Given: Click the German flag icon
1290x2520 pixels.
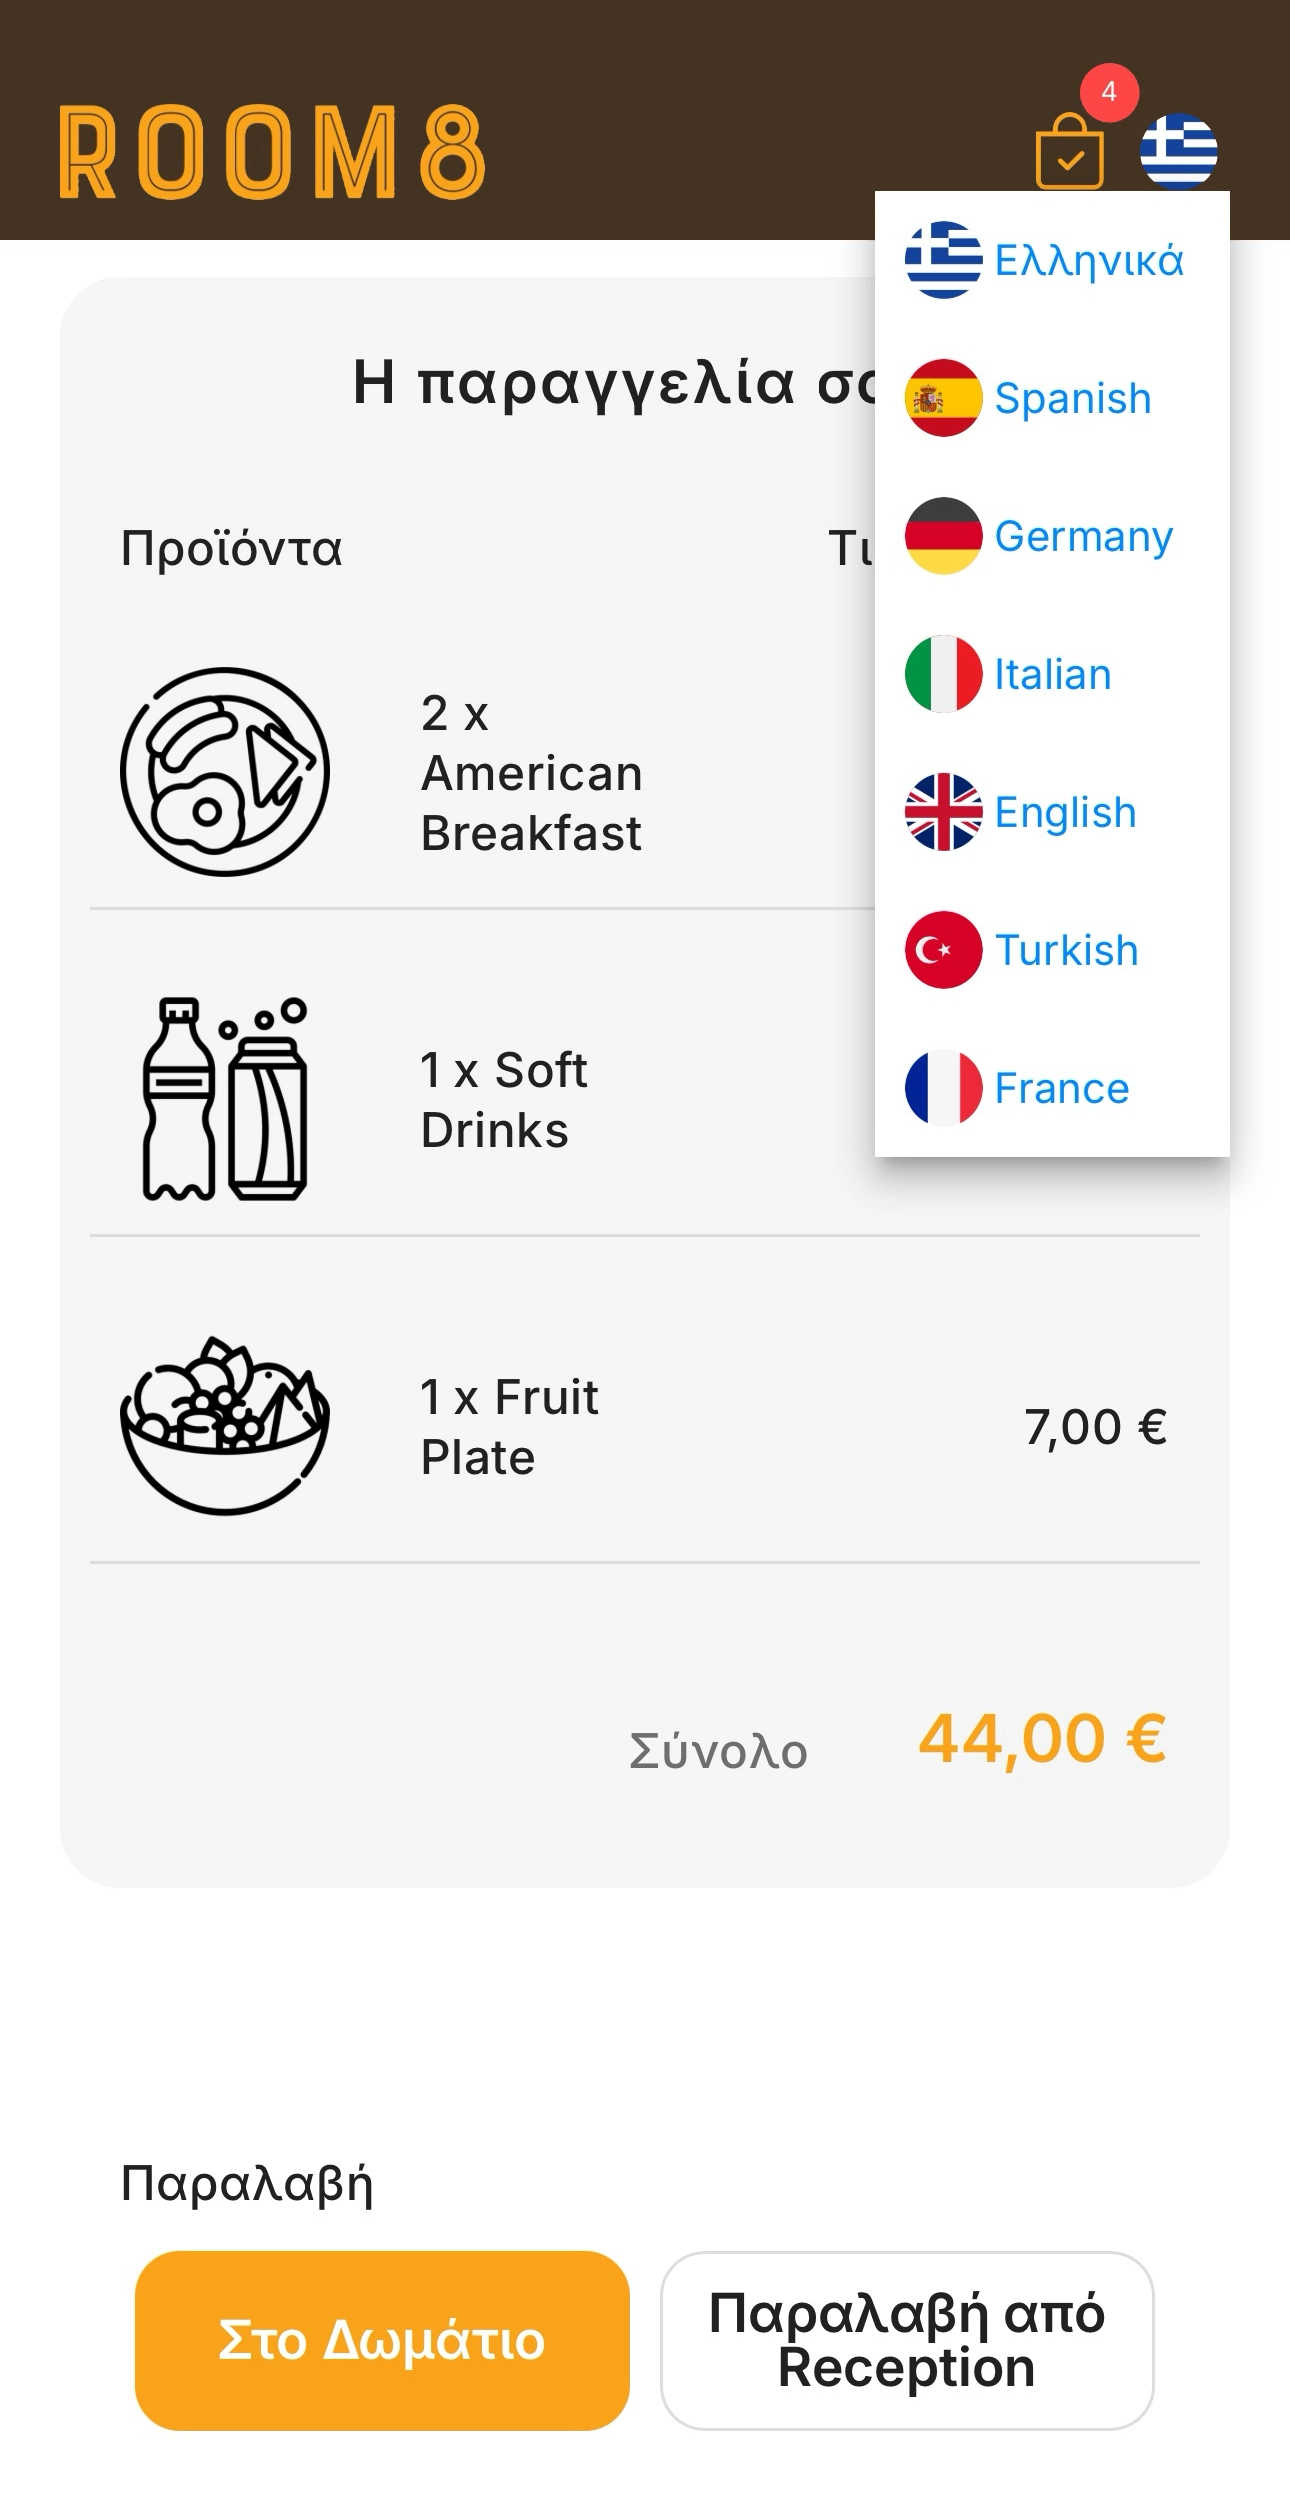Looking at the screenshot, I should click(x=943, y=536).
